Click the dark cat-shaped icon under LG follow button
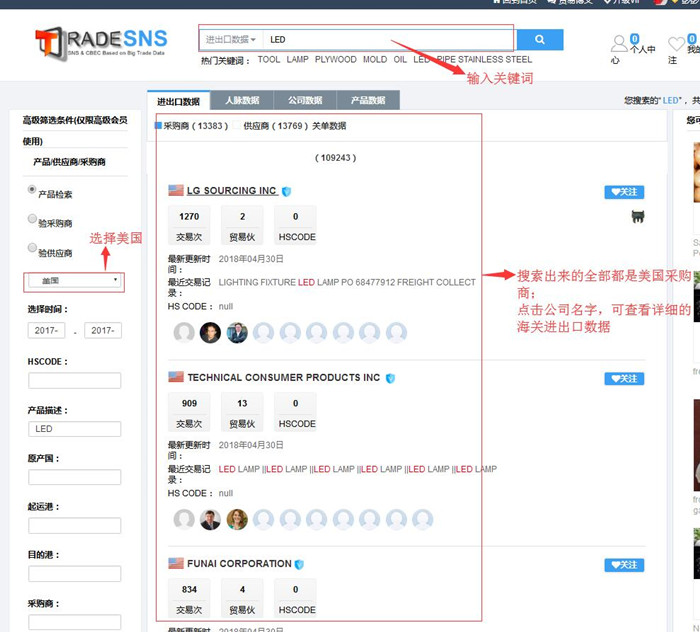 638,217
